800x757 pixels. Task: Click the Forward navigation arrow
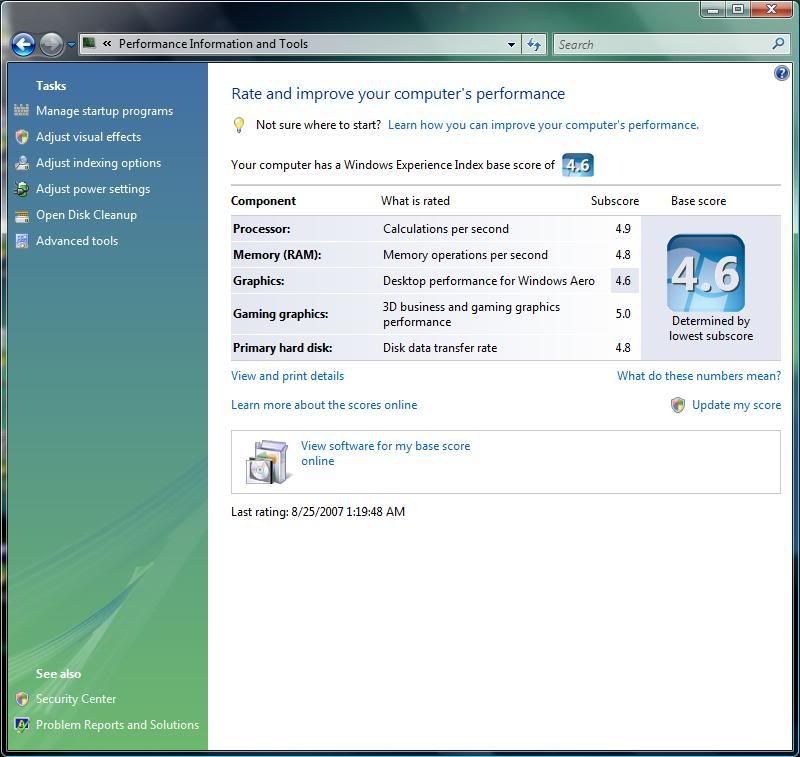pyautogui.click(x=51, y=44)
